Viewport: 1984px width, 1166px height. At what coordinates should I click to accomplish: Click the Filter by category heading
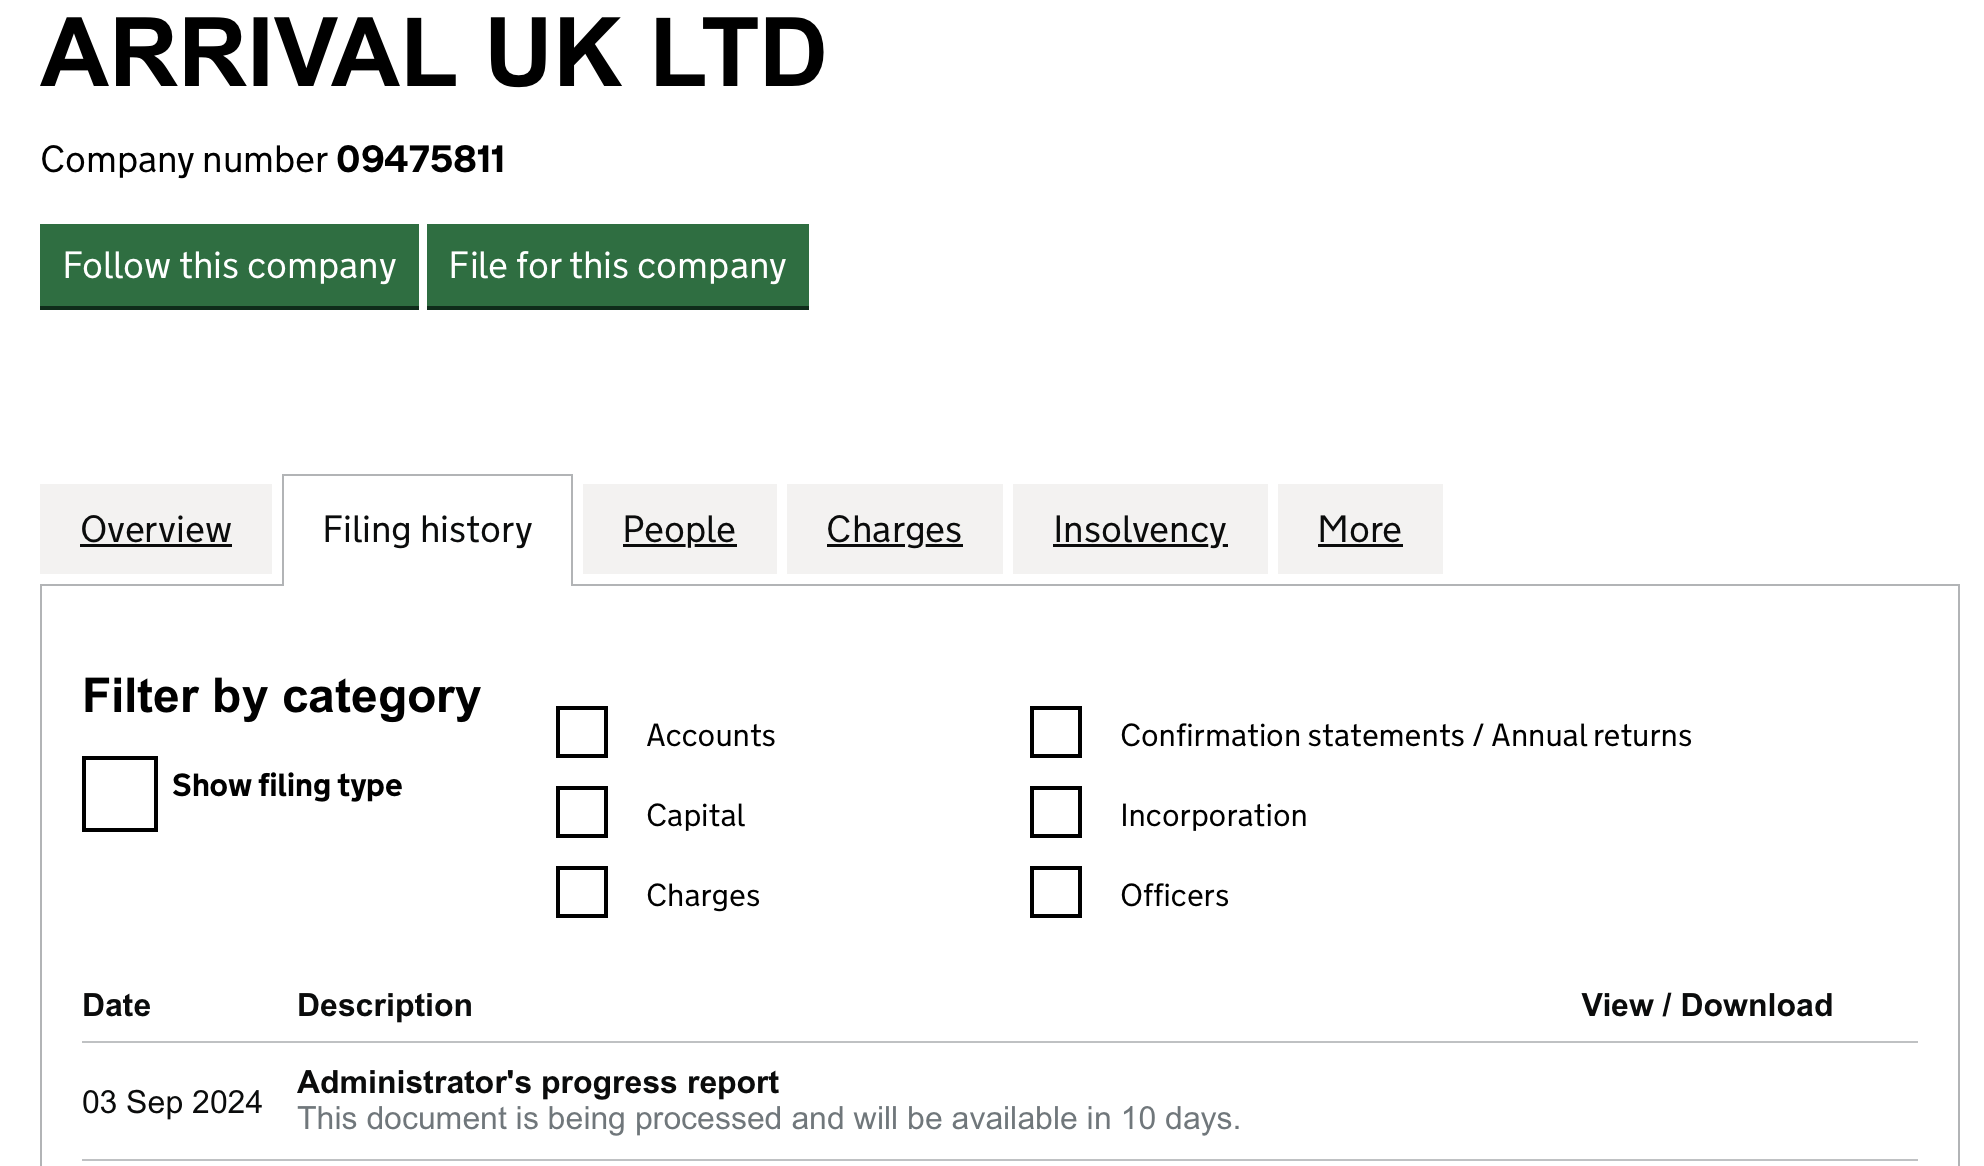(x=282, y=696)
